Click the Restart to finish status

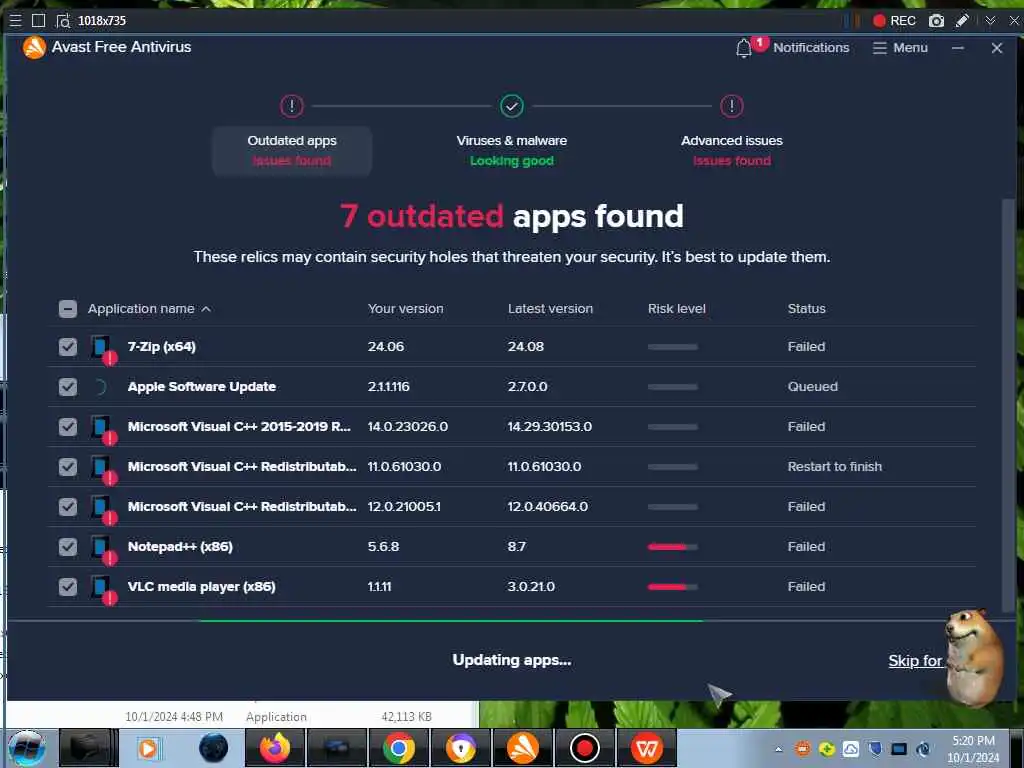pyautogui.click(x=835, y=466)
